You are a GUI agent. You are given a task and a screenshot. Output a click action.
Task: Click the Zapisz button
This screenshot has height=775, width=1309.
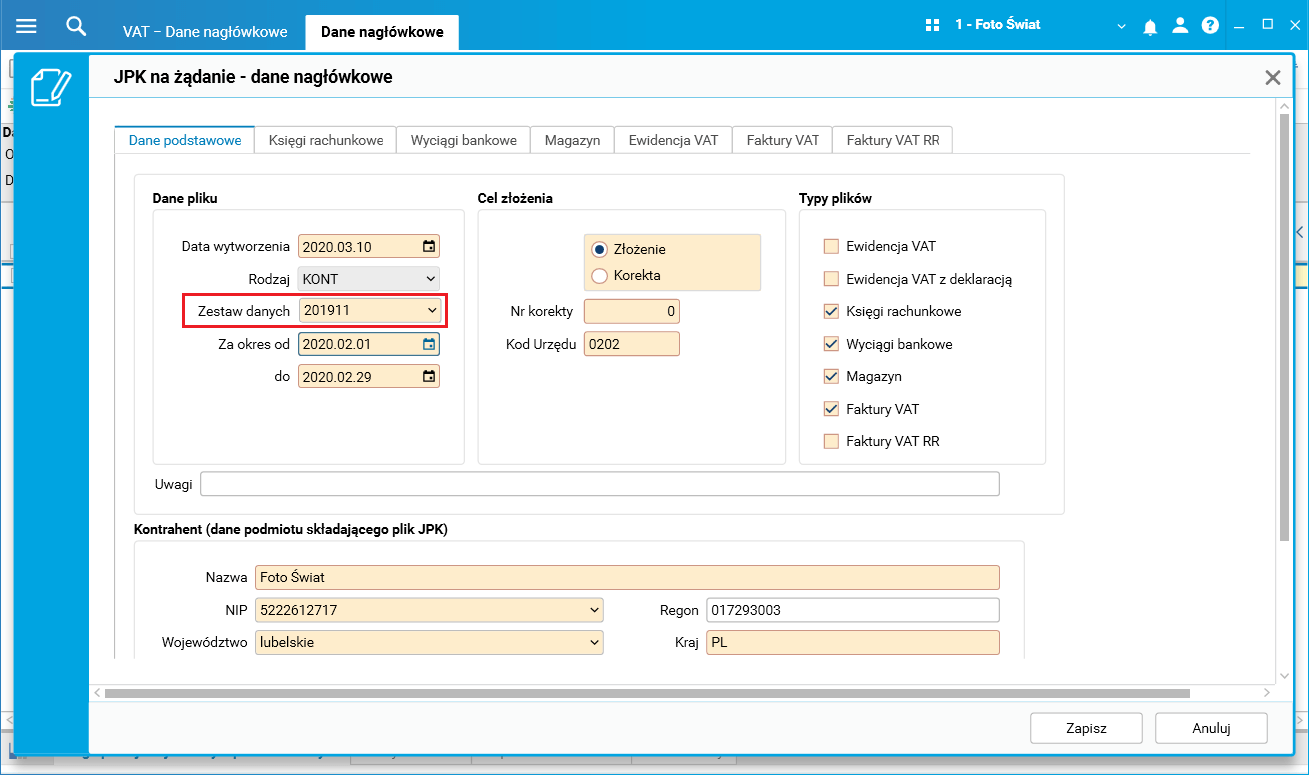pyautogui.click(x=1086, y=728)
